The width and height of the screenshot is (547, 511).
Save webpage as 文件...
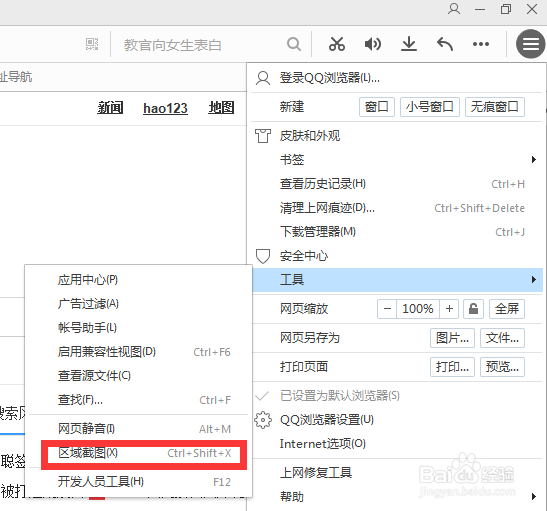[502, 338]
